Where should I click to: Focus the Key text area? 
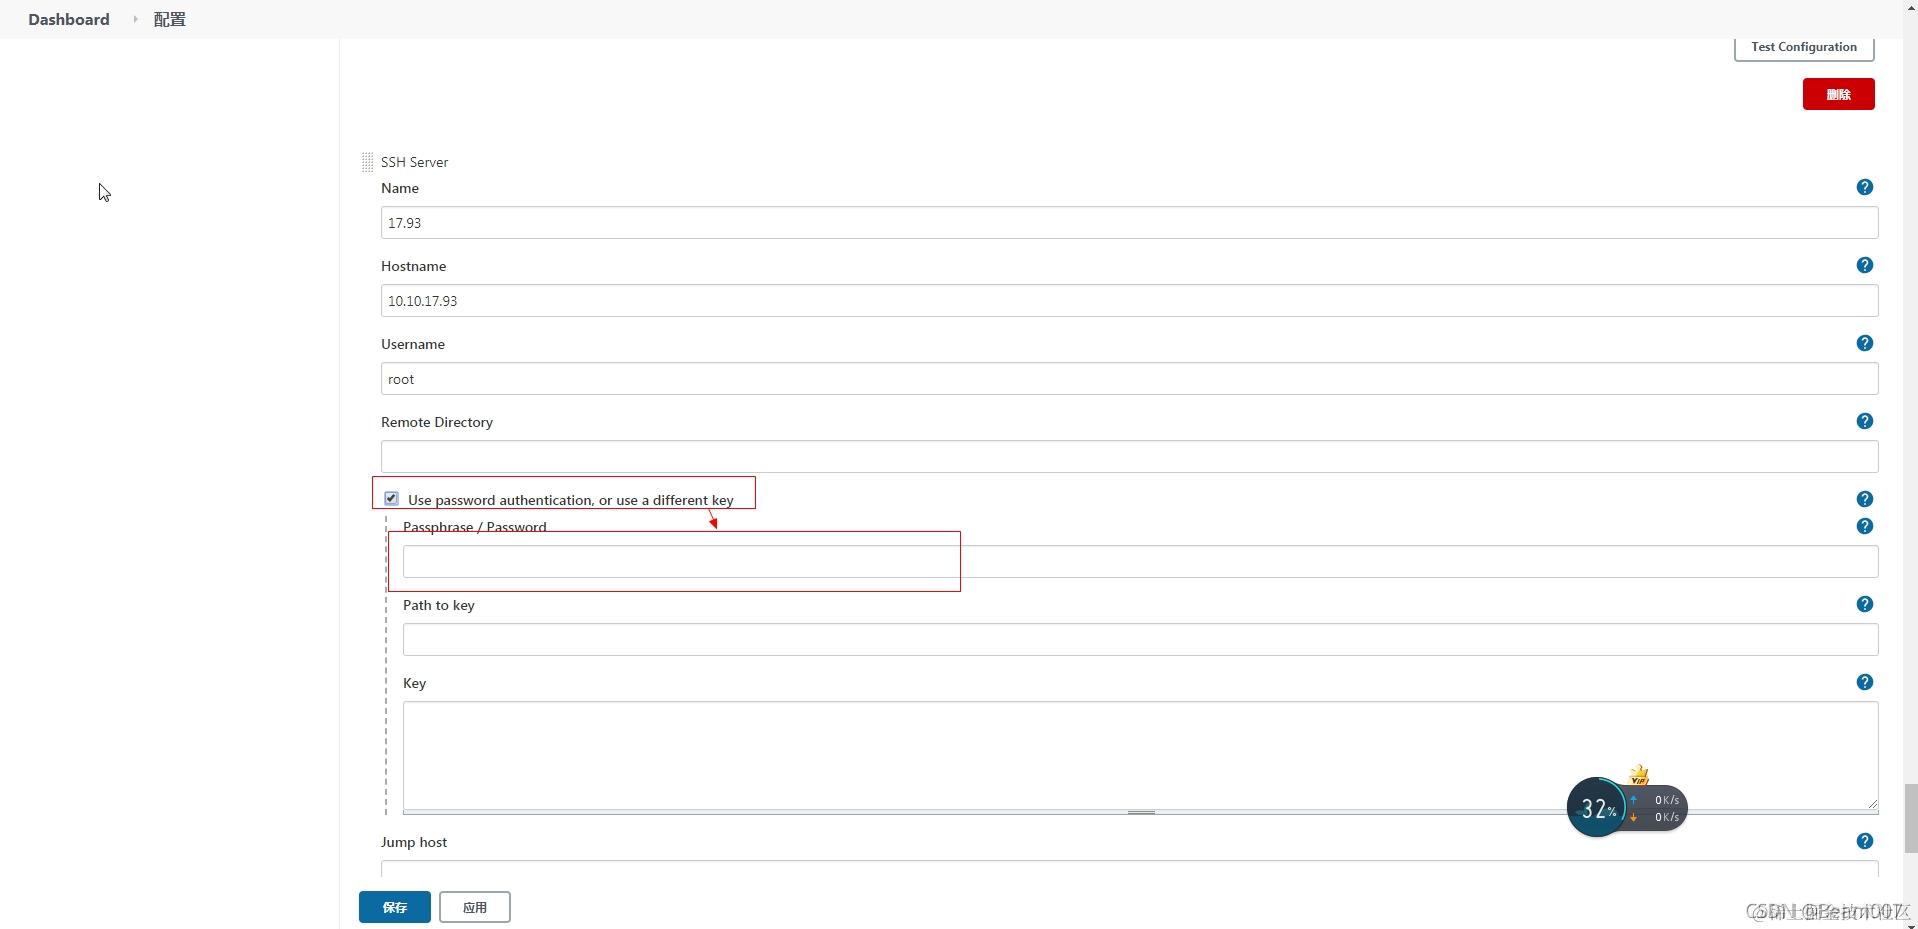1140,755
